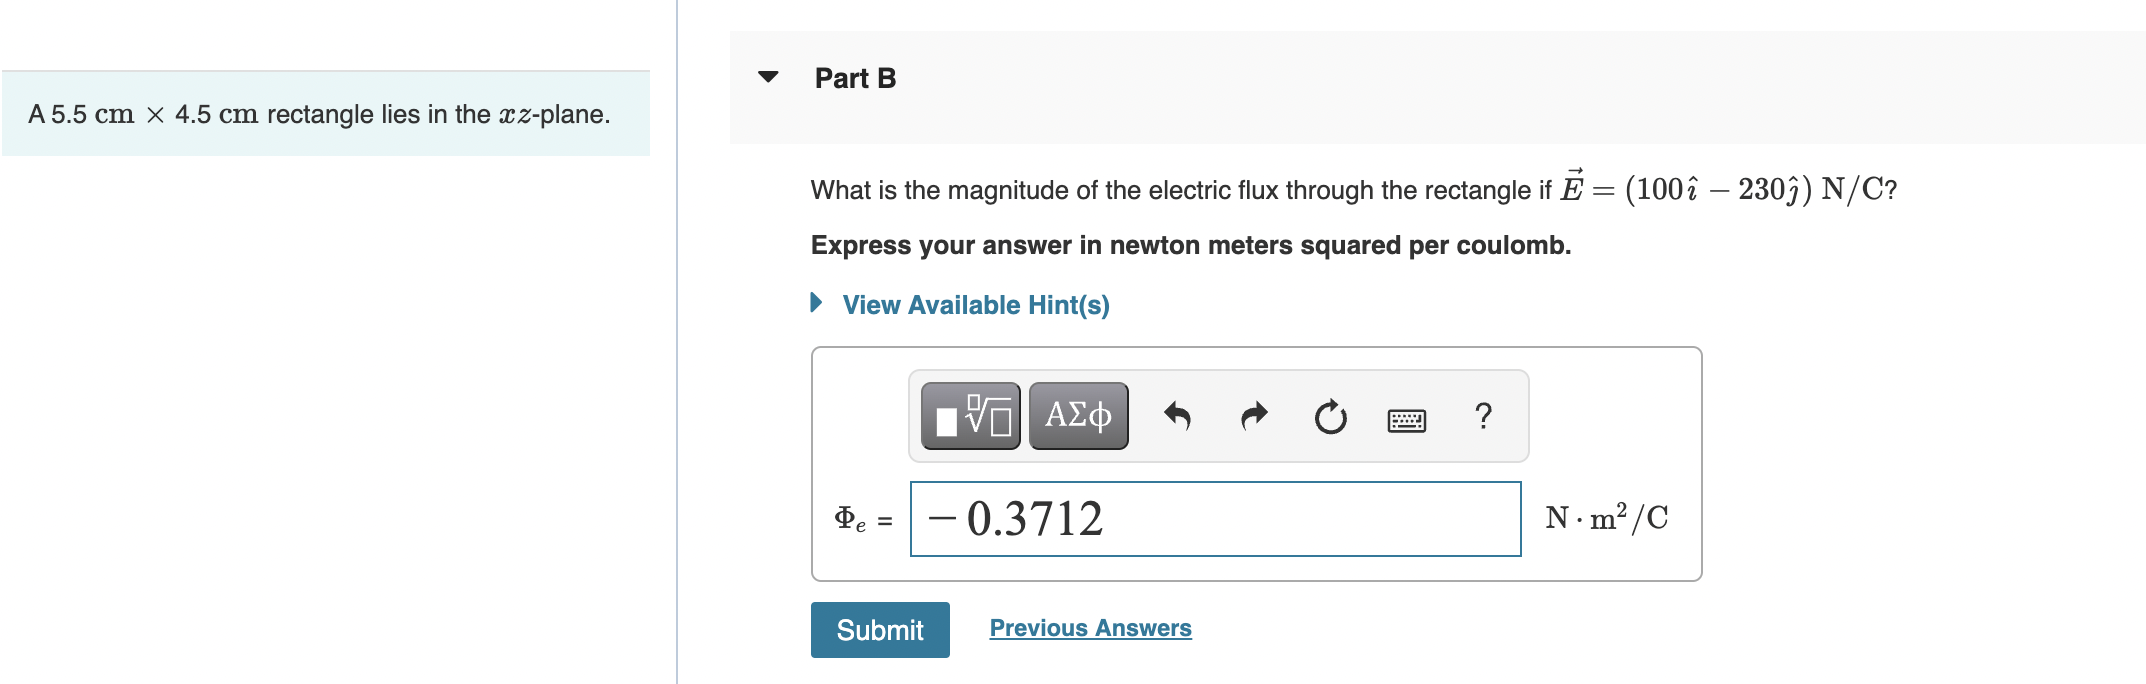The height and width of the screenshot is (684, 2146).
Task: Click the Part B header title
Action: tap(855, 78)
